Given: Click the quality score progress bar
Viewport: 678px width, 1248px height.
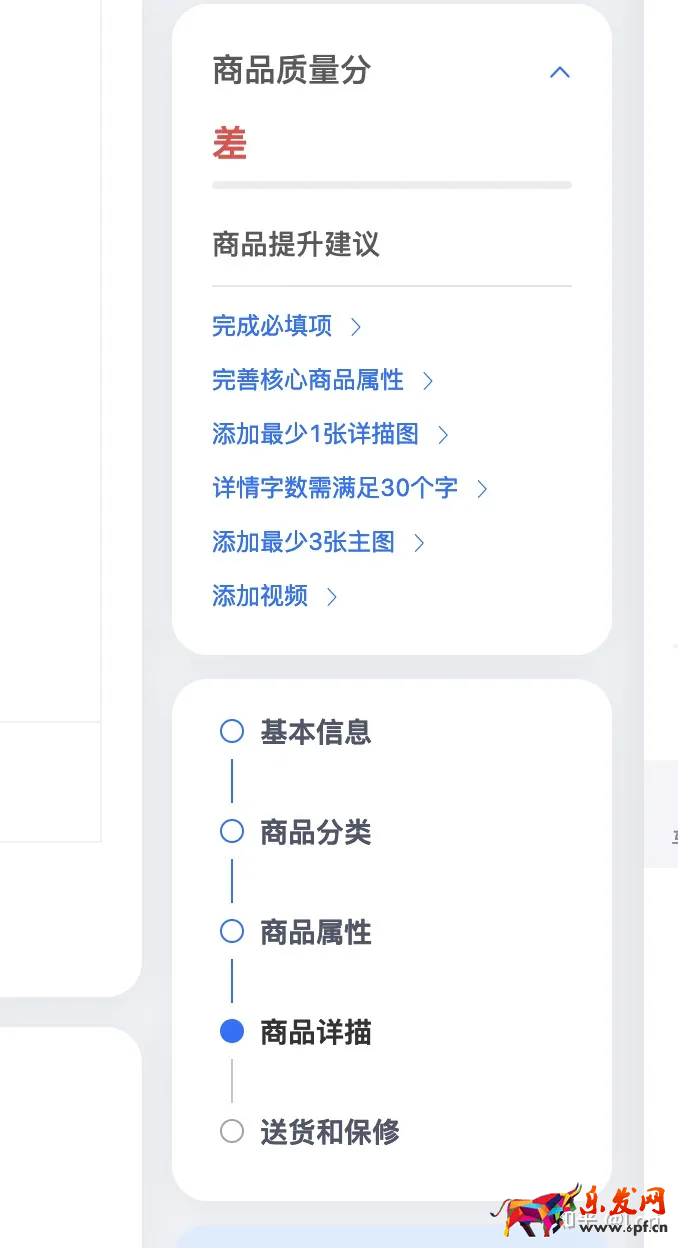Looking at the screenshot, I should 392,185.
